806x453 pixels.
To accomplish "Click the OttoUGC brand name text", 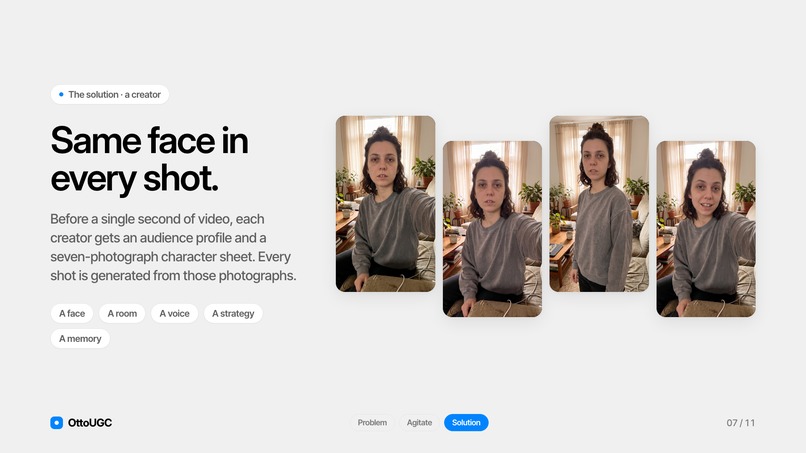I will [90, 423].
